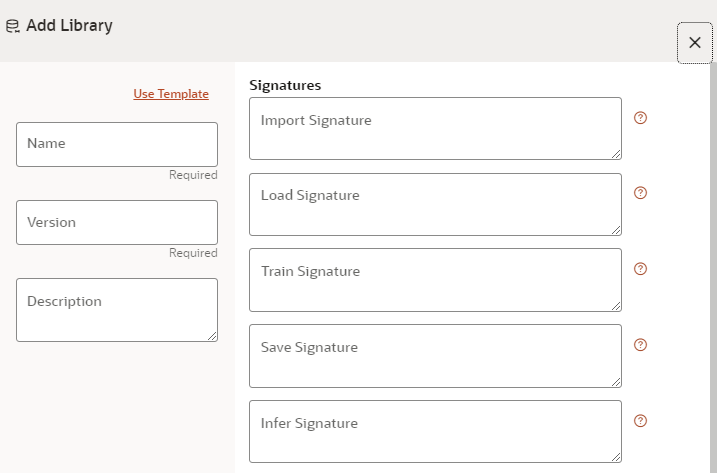Image resolution: width=717 pixels, height=473 pixels.
Task: Open help for Load Signature
Action: [x=640, y=193]
